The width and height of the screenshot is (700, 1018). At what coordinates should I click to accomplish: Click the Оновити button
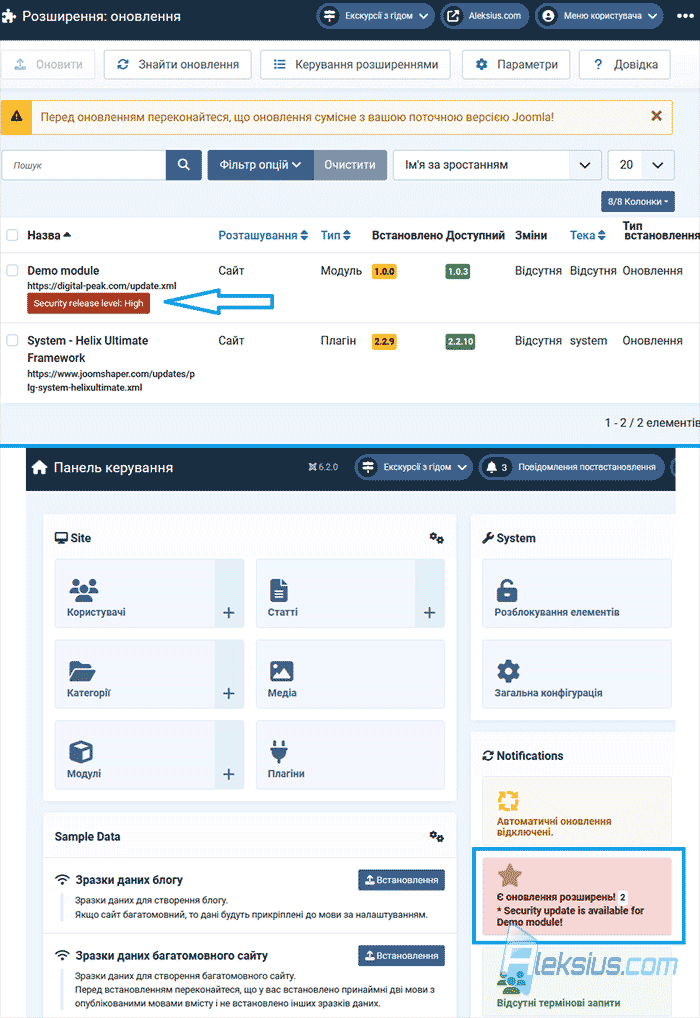(x=49, y=64)
